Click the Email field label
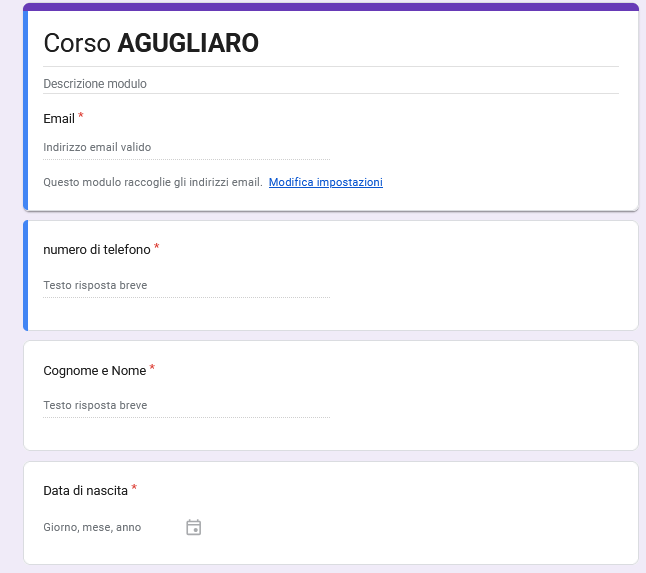Image resolution: width=646 pixels, height=573 pixels. coord(59,119)
